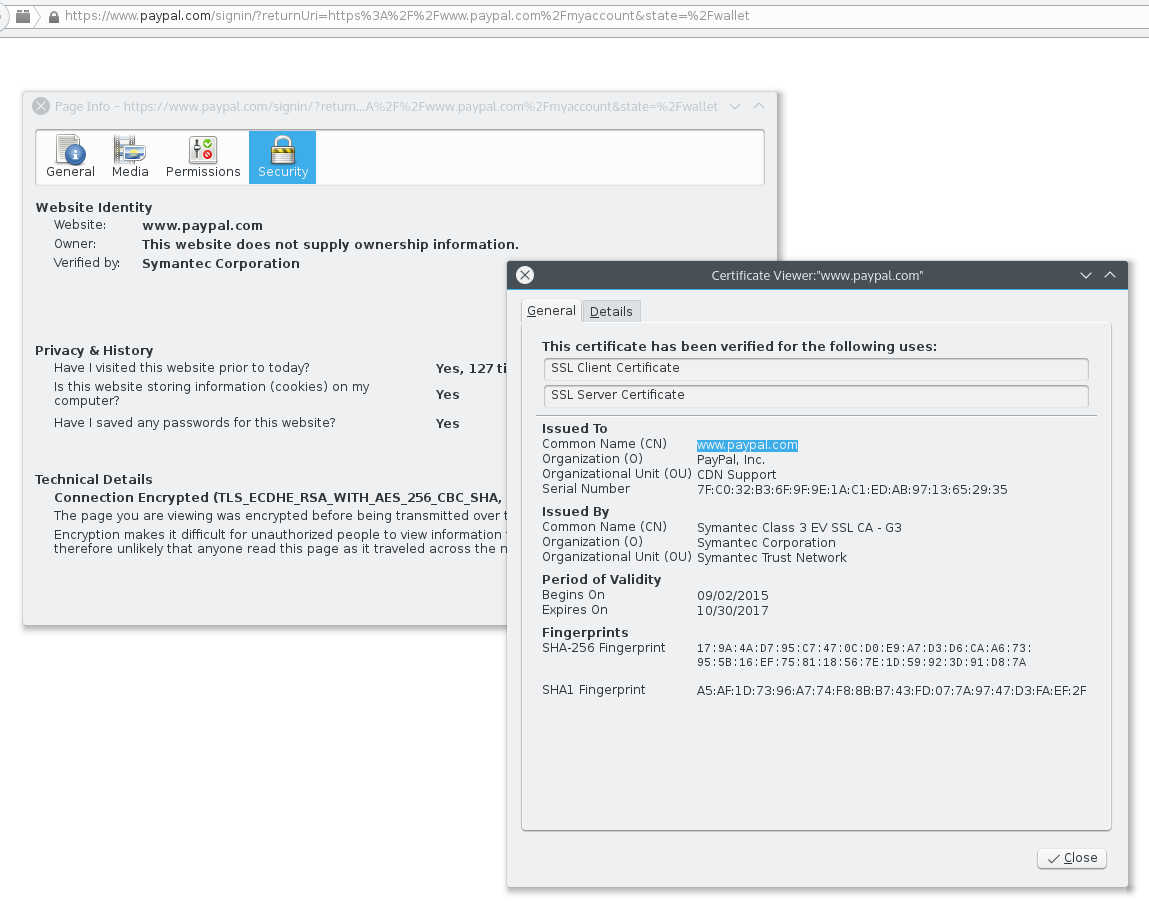This screenshot has width=1149, height=902.
Task: Switch to the Details tab in Certificate Viewer
Action: click(x=611, y=311)
